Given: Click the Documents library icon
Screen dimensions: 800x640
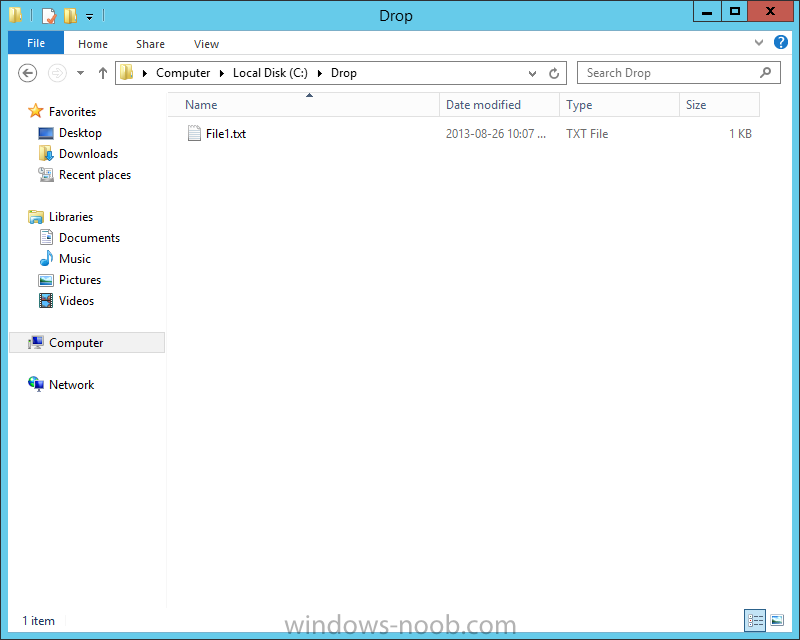Looking at the screenshot, I should (46, 237).
